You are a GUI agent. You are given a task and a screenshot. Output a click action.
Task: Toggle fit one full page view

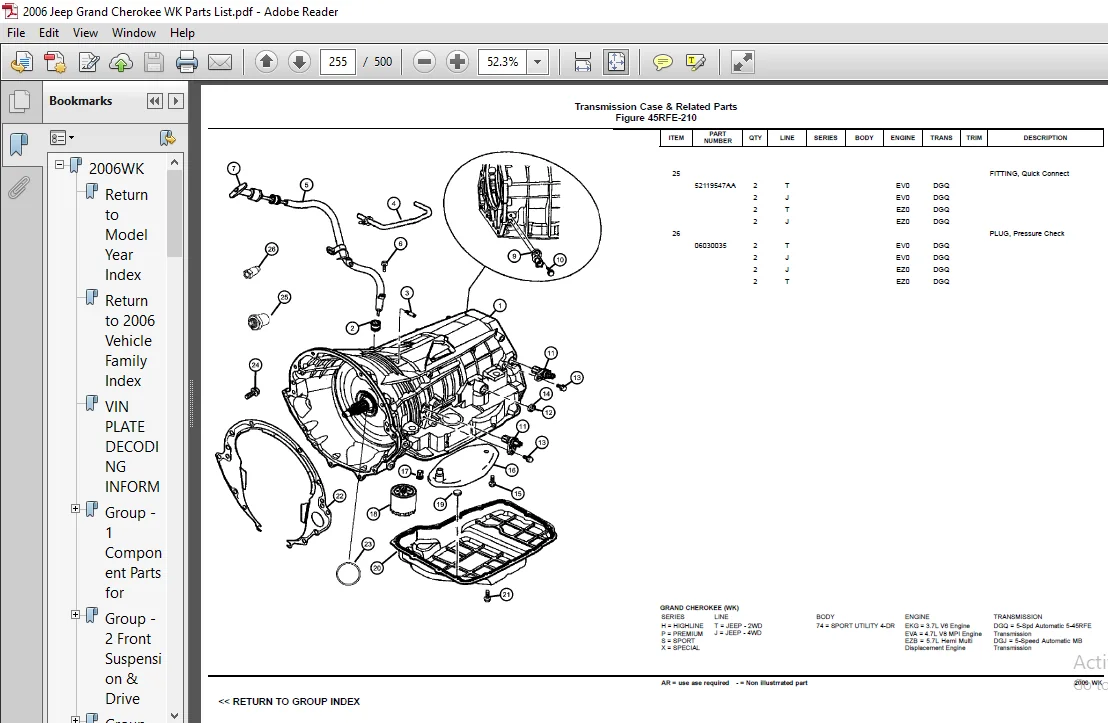616,62
